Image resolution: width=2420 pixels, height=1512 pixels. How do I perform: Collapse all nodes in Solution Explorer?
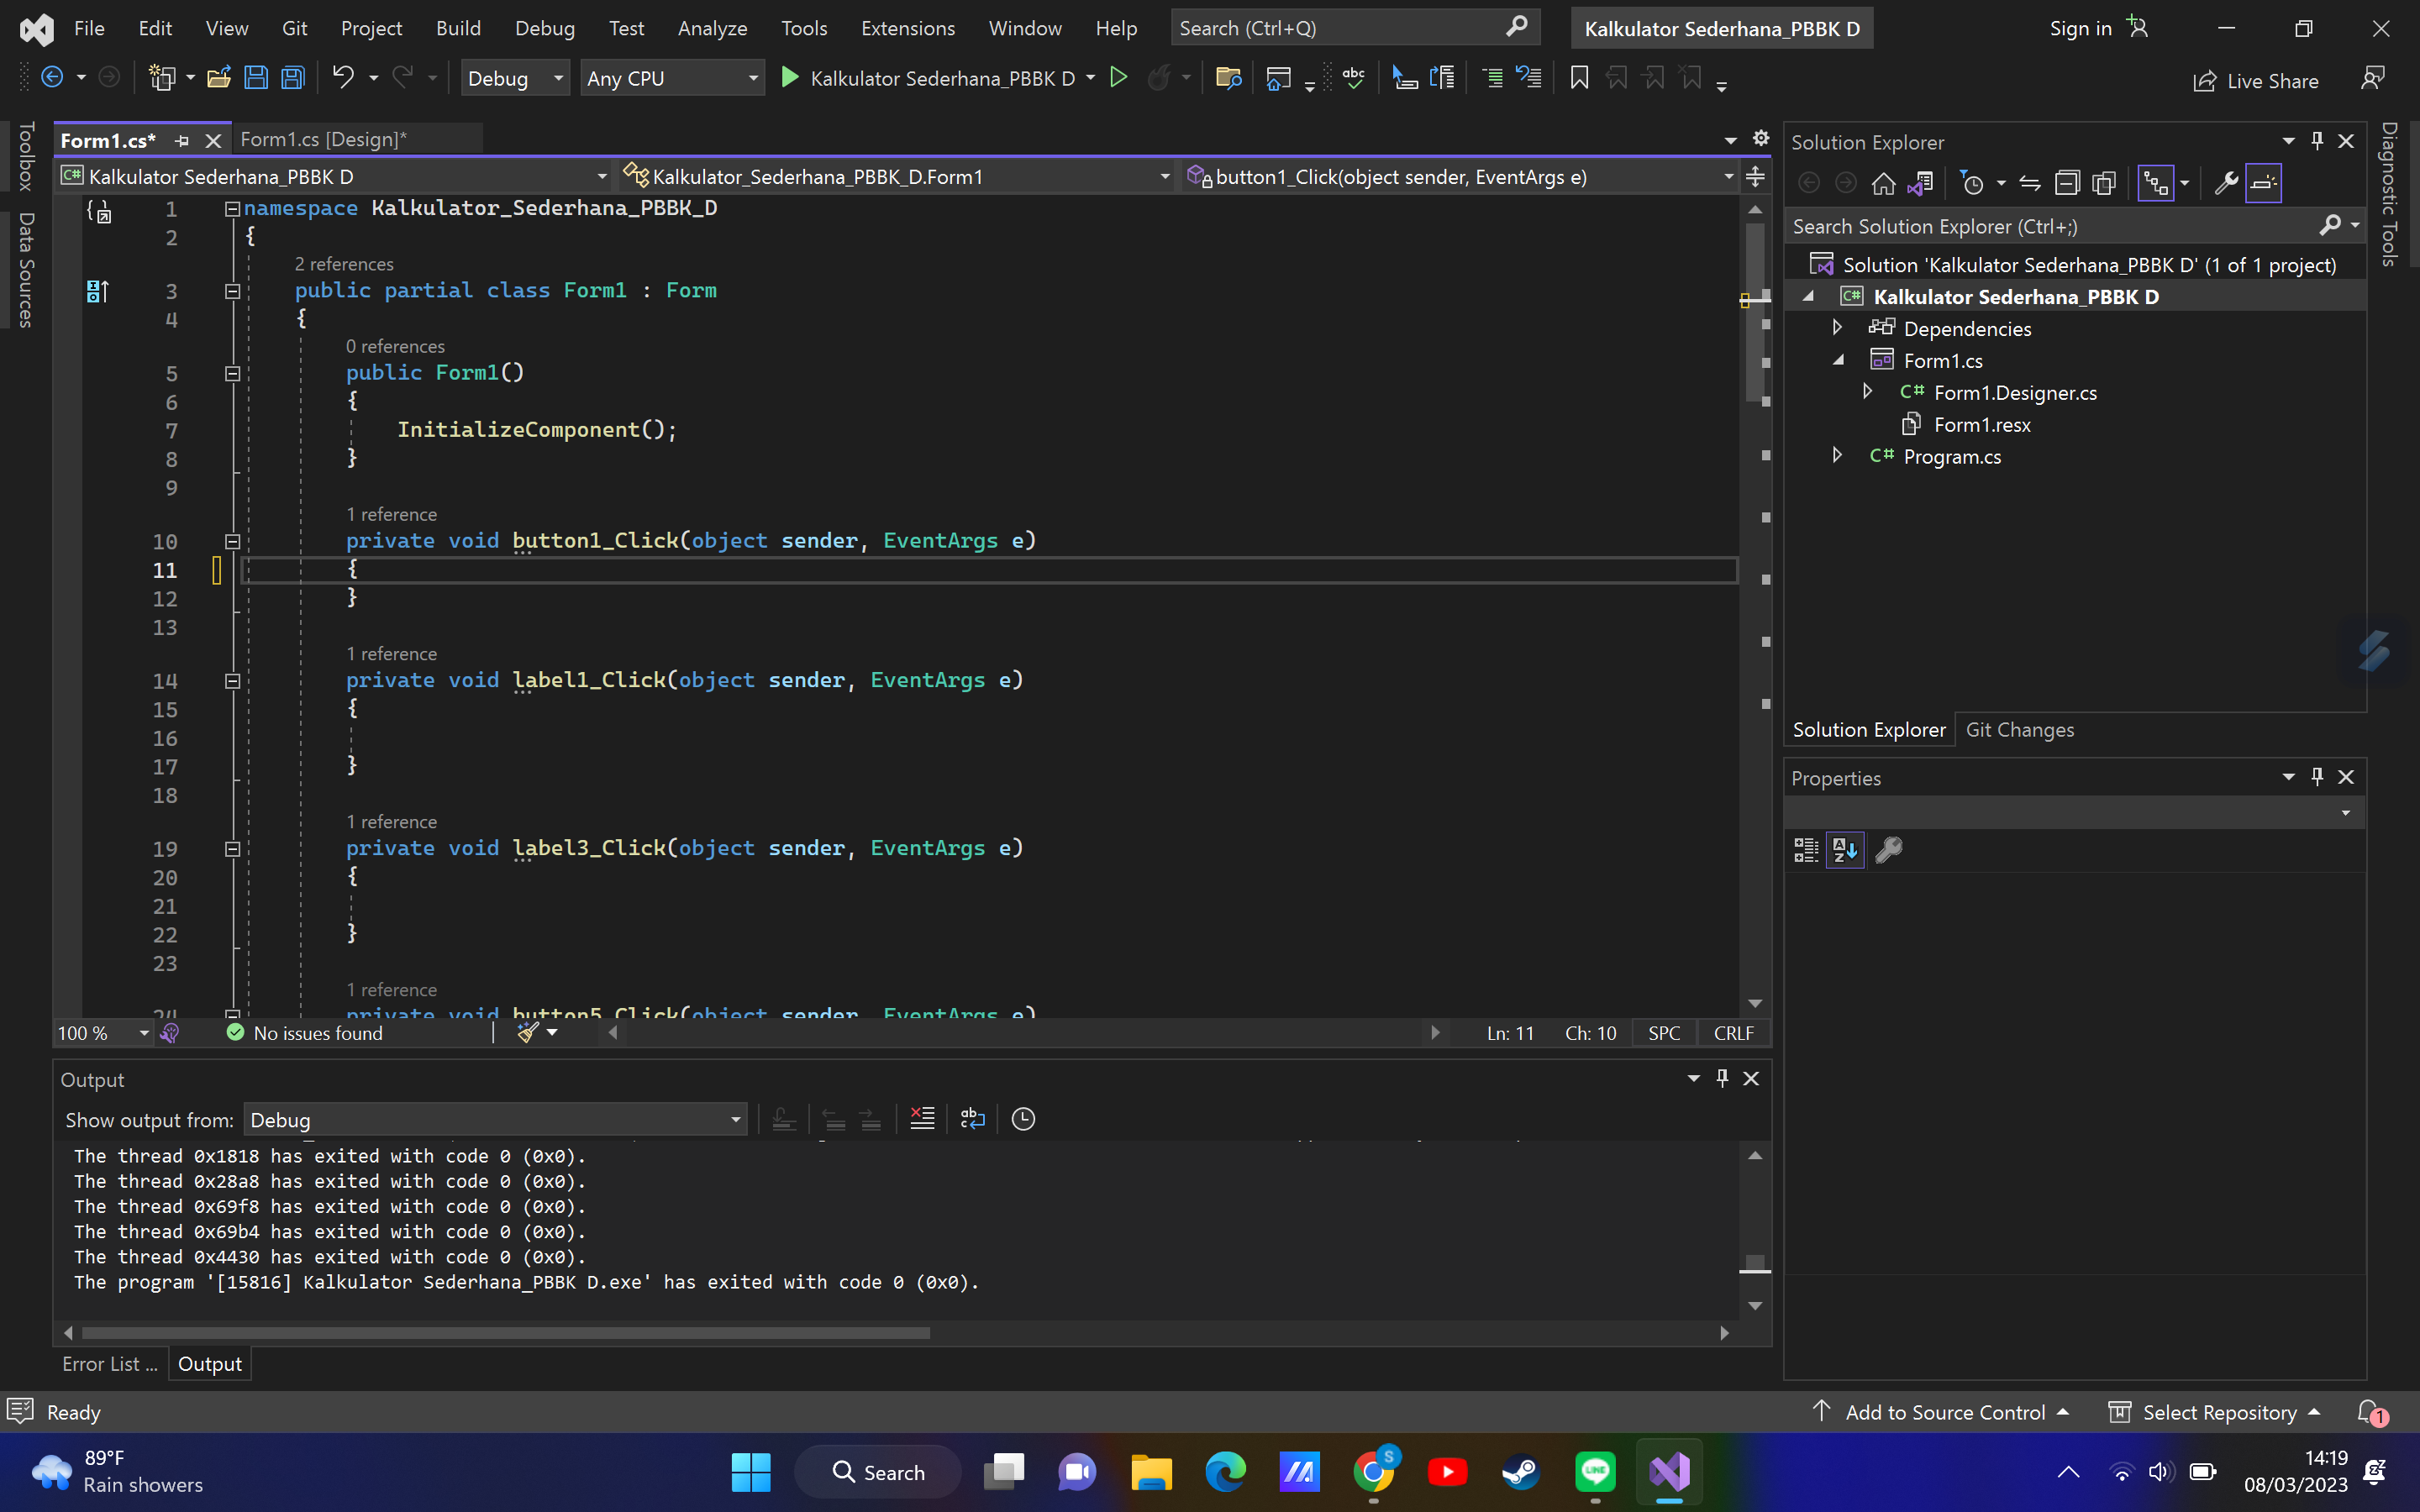pyautogui.click(x=2069, y=182)
